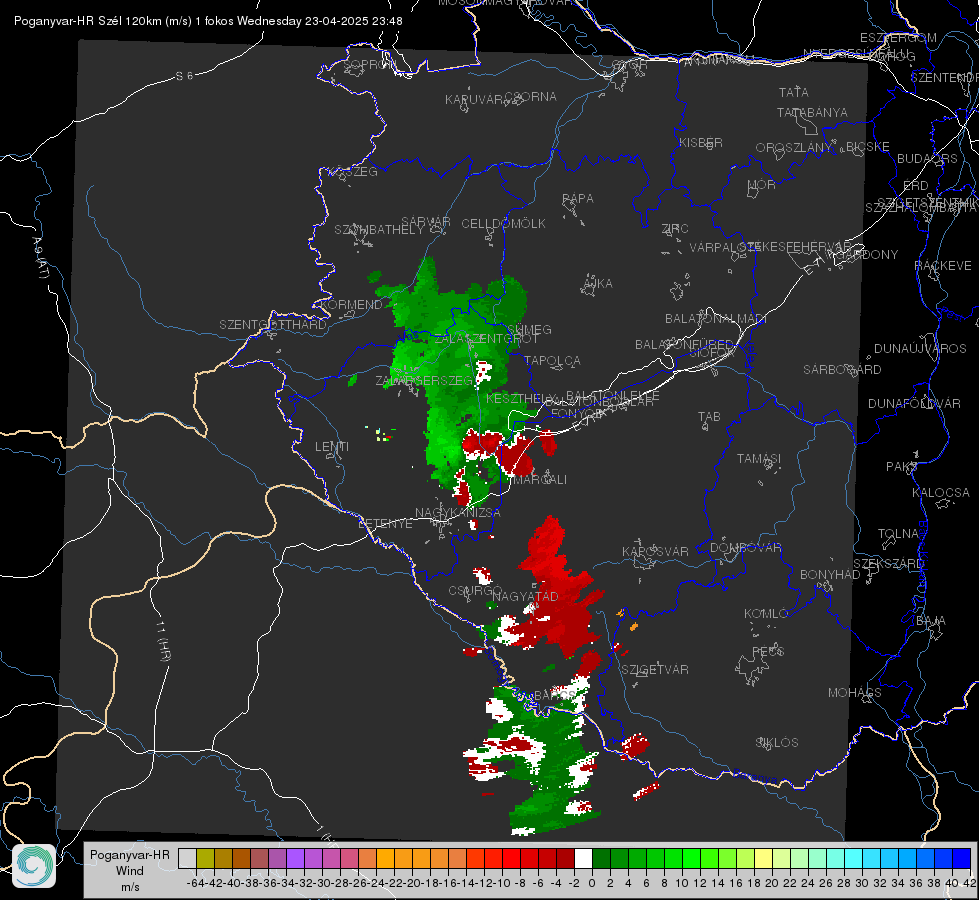The width and height of the screenshot is (979, 900).
Task: Select the yellow swatch between 18 and 20
Action: click(x=763, y=858)
